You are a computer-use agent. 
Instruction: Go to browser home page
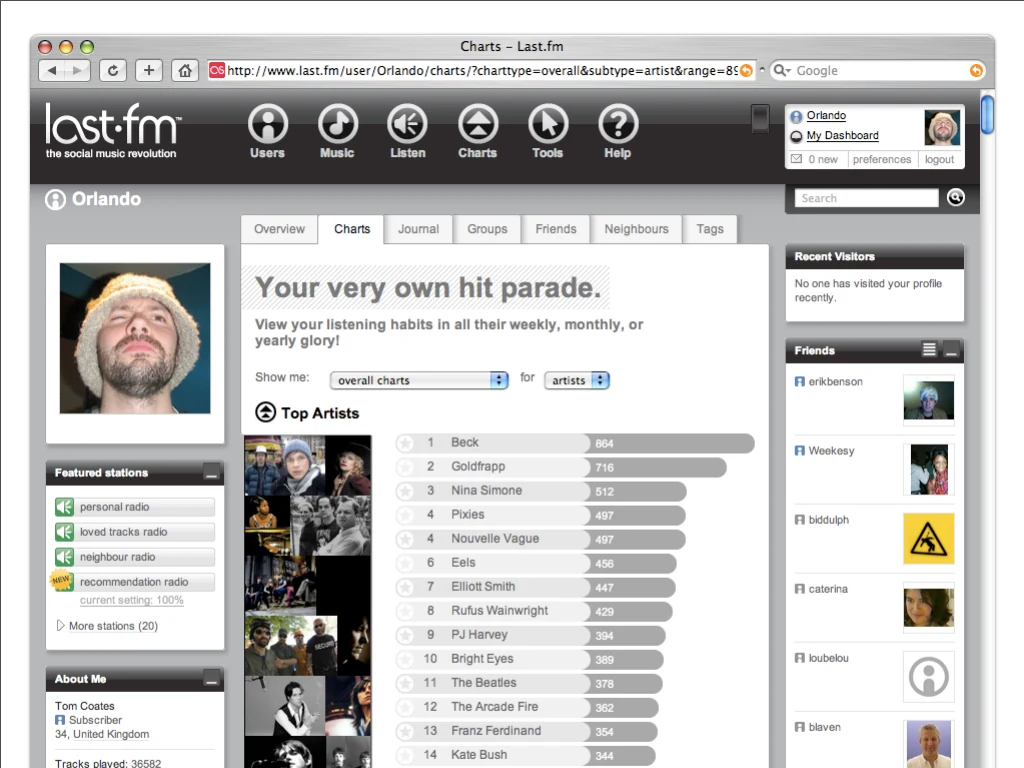185,71
